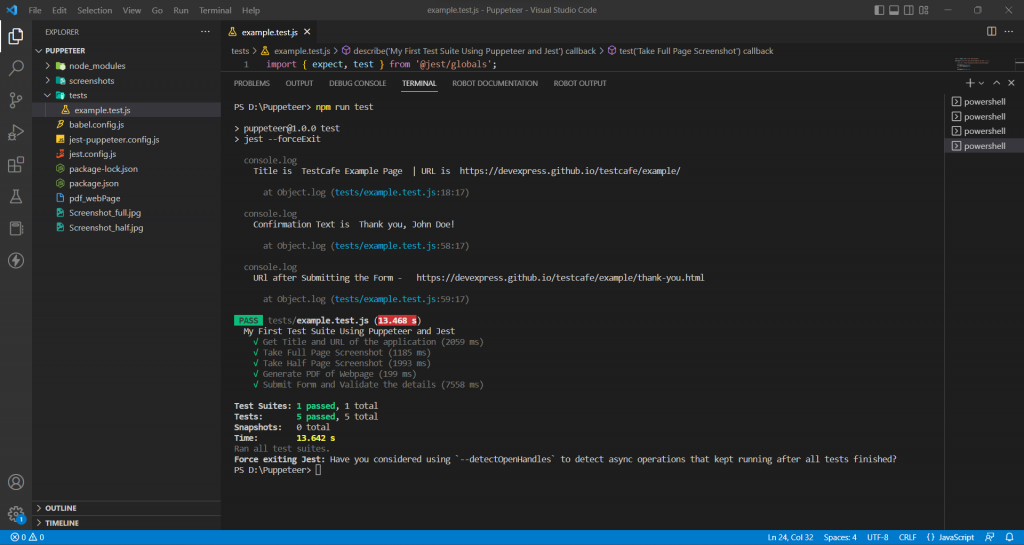
Task: Toggle panel layout icon in title bar
Action: tap(893, 10)
